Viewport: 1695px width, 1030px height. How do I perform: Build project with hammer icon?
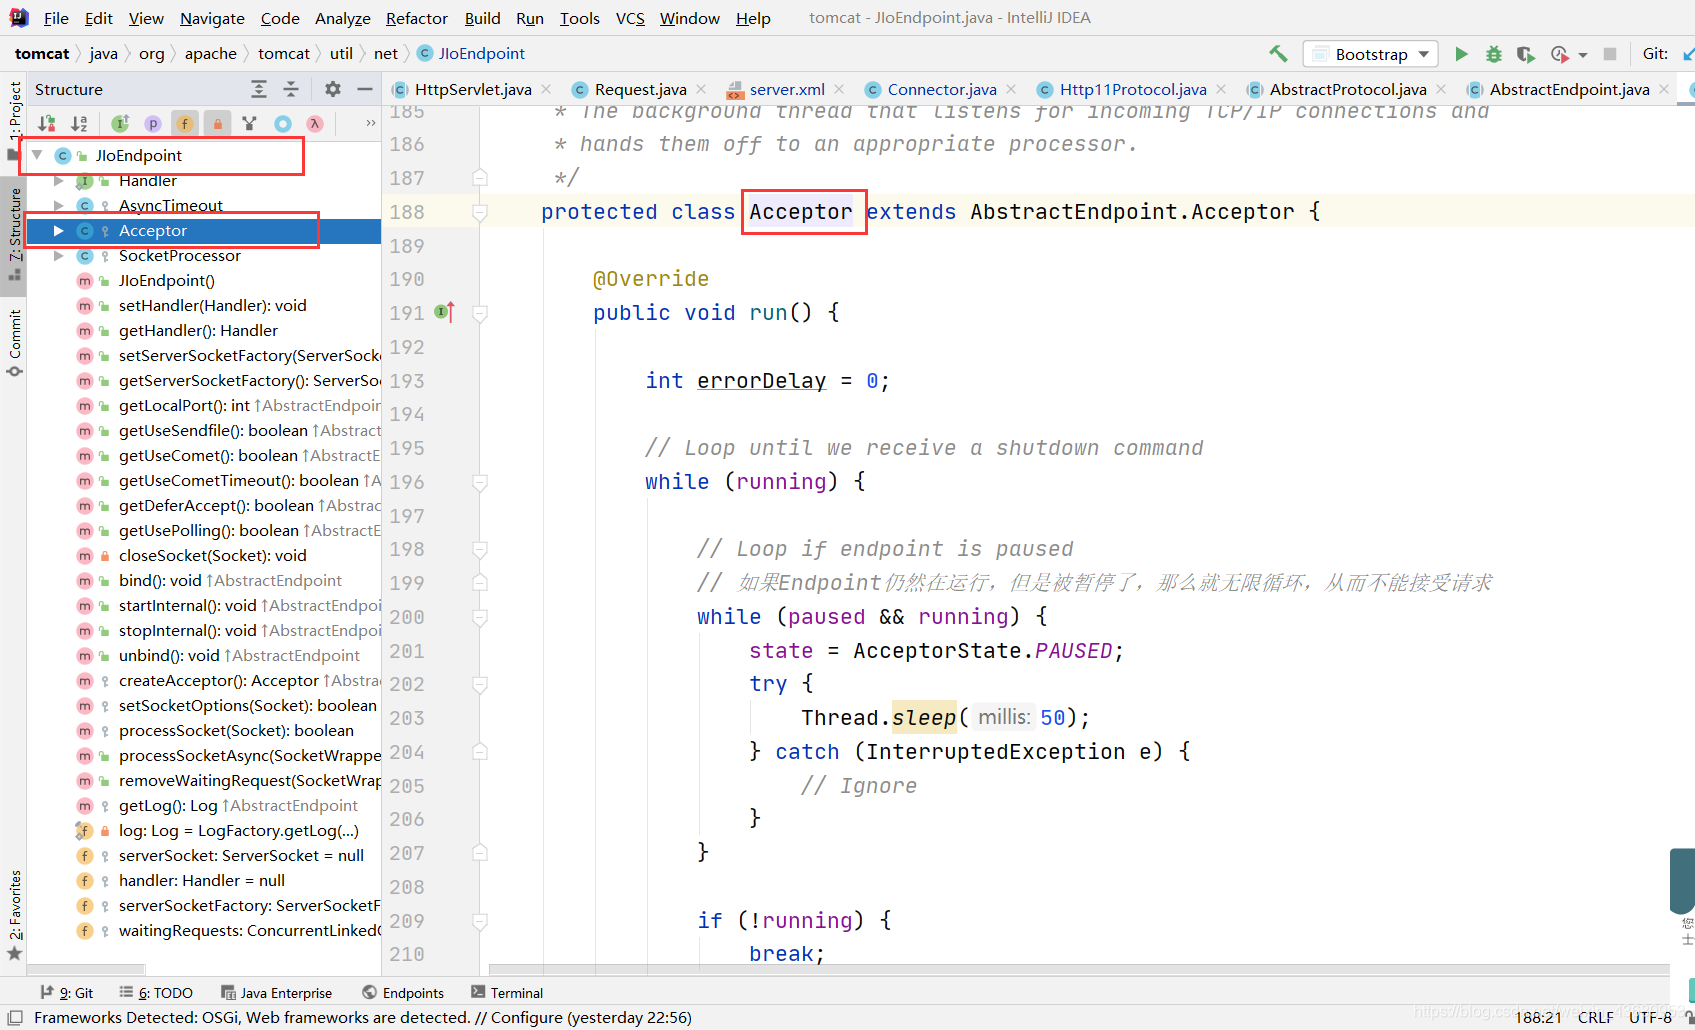[1278, 54]
